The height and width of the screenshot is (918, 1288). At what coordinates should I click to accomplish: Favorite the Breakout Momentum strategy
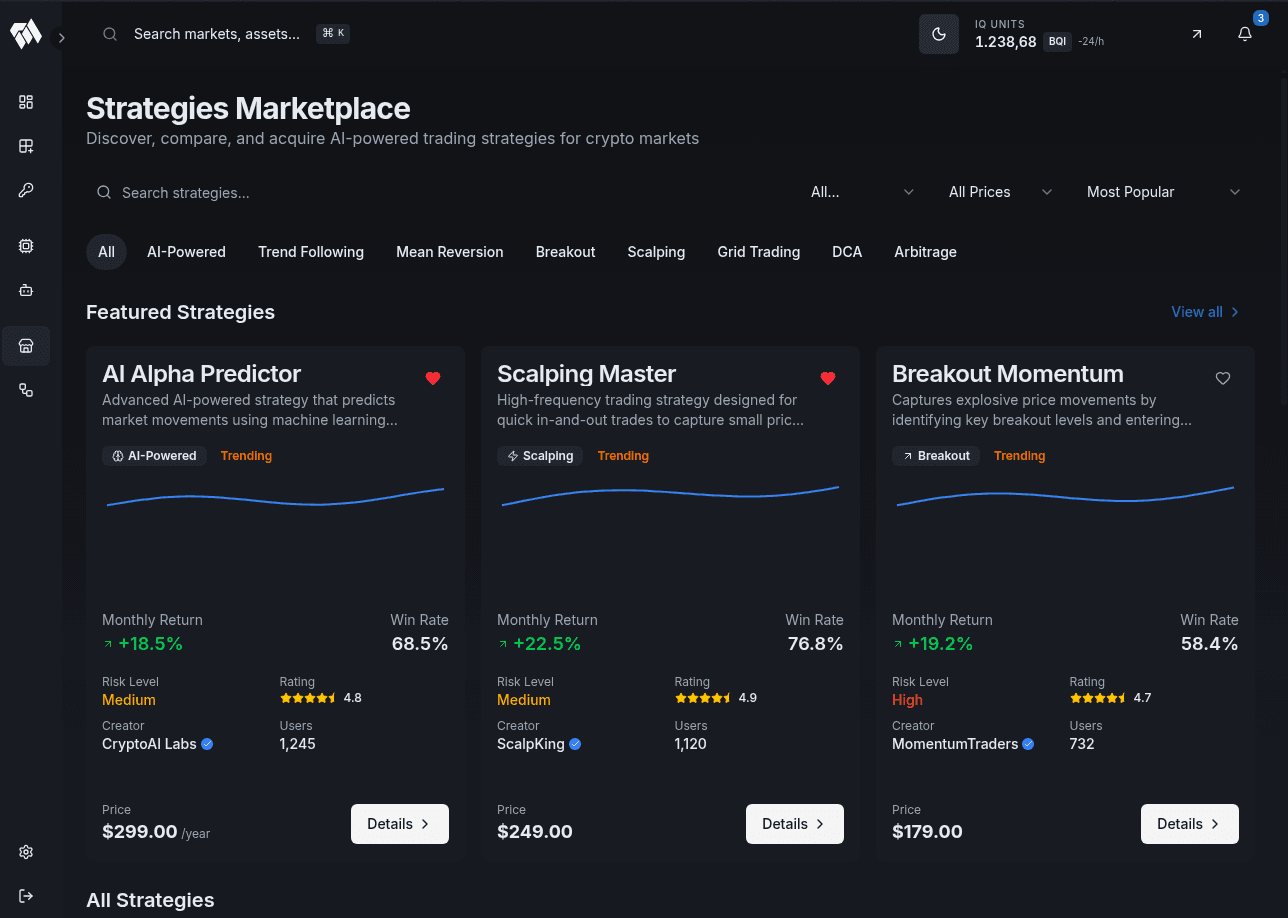point(1223,378)
